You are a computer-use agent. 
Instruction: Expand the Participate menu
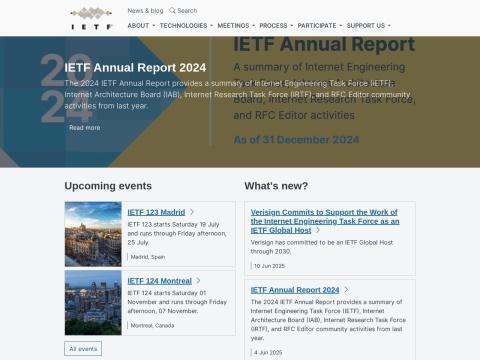point(320,26)
